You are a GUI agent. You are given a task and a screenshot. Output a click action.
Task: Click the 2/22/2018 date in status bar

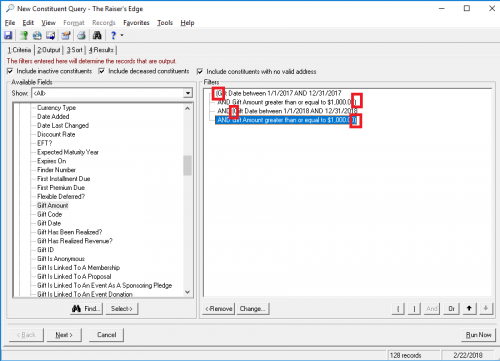(468, 355)
